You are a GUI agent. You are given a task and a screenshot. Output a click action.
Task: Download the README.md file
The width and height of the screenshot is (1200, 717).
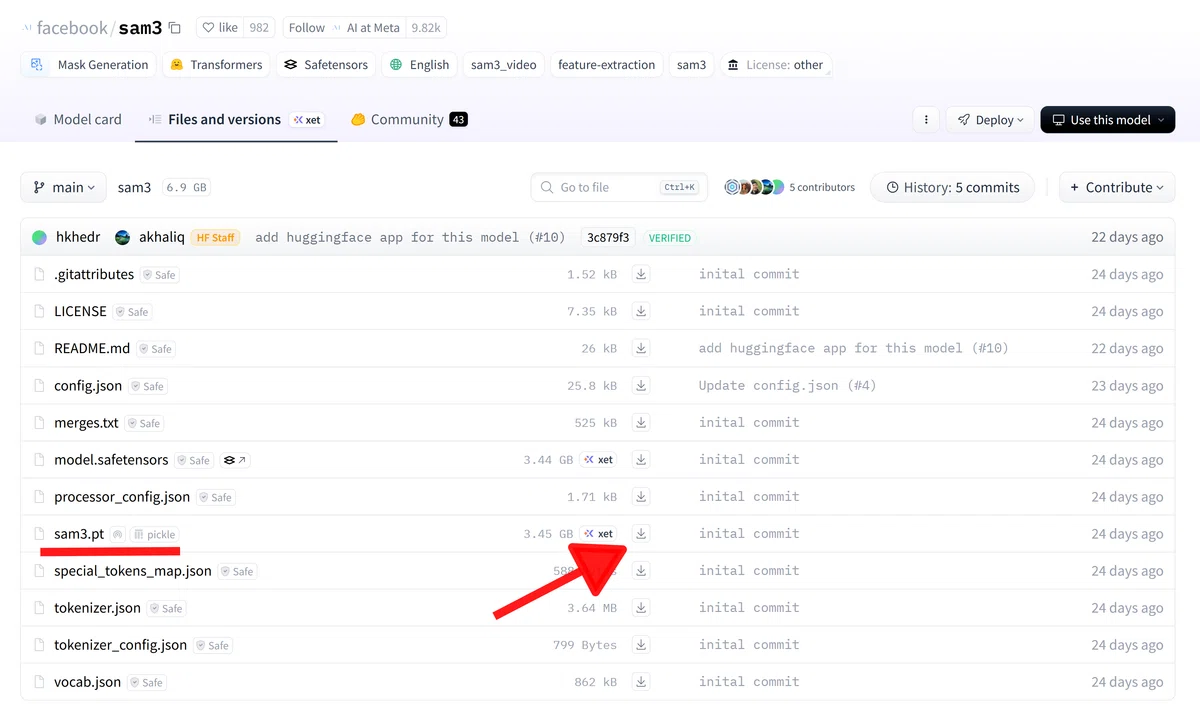(x=641, y=348)
